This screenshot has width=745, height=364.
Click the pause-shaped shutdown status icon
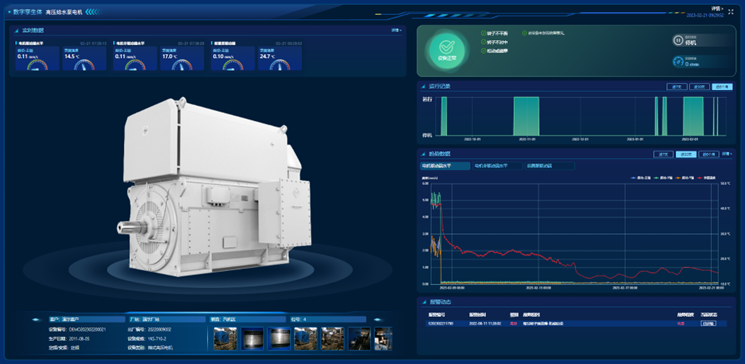tap(678, 40)
